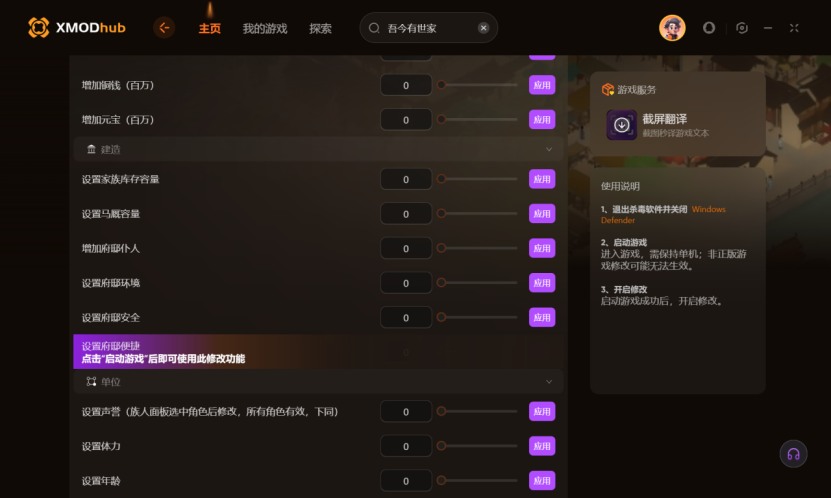Collapse the 单位 section chevron
The width and height of the screenshot is (831, 498).
click(x=549, y=381)
